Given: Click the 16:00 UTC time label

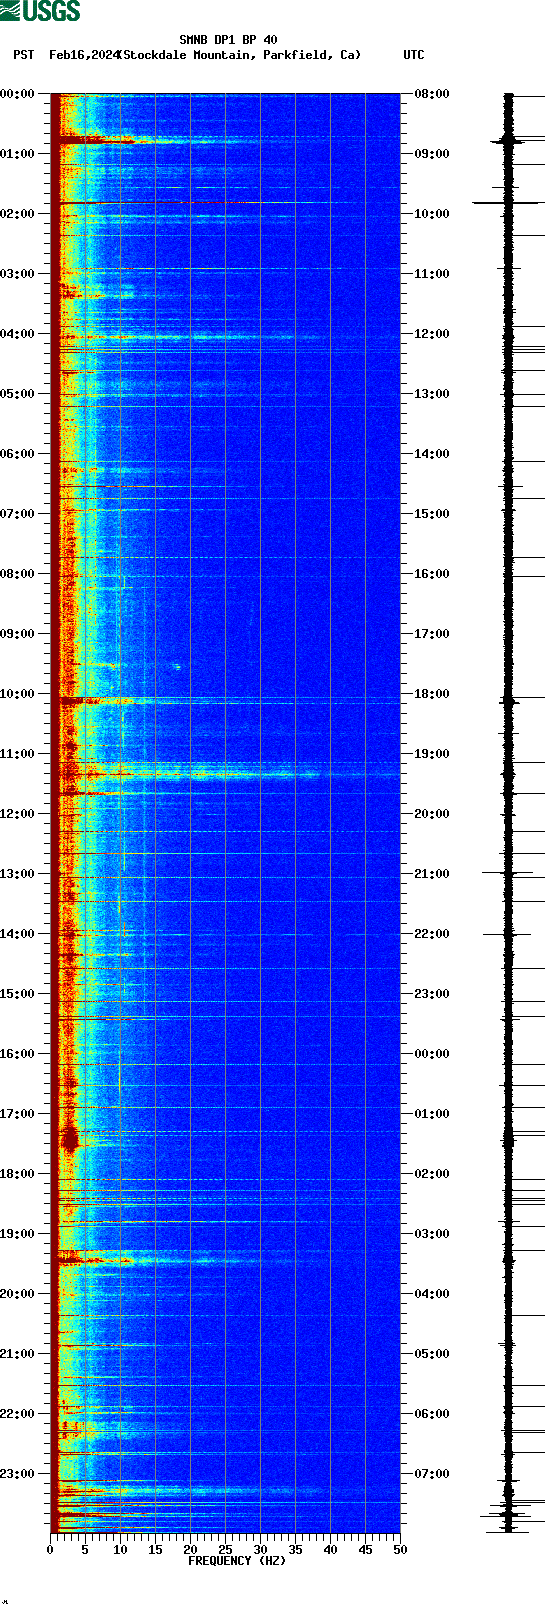Looking at the screenshot, I should (x=432, y=574).
